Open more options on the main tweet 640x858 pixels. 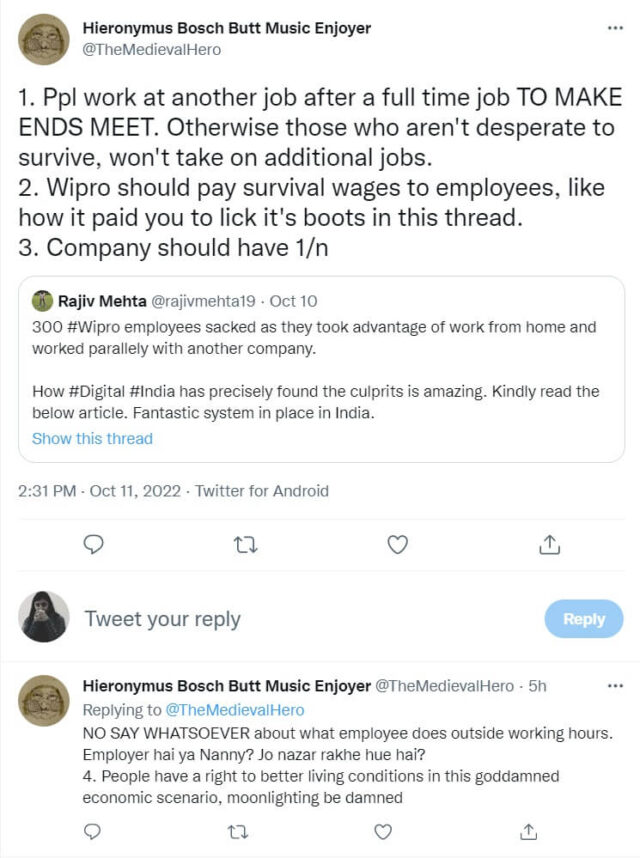[615, 28]
